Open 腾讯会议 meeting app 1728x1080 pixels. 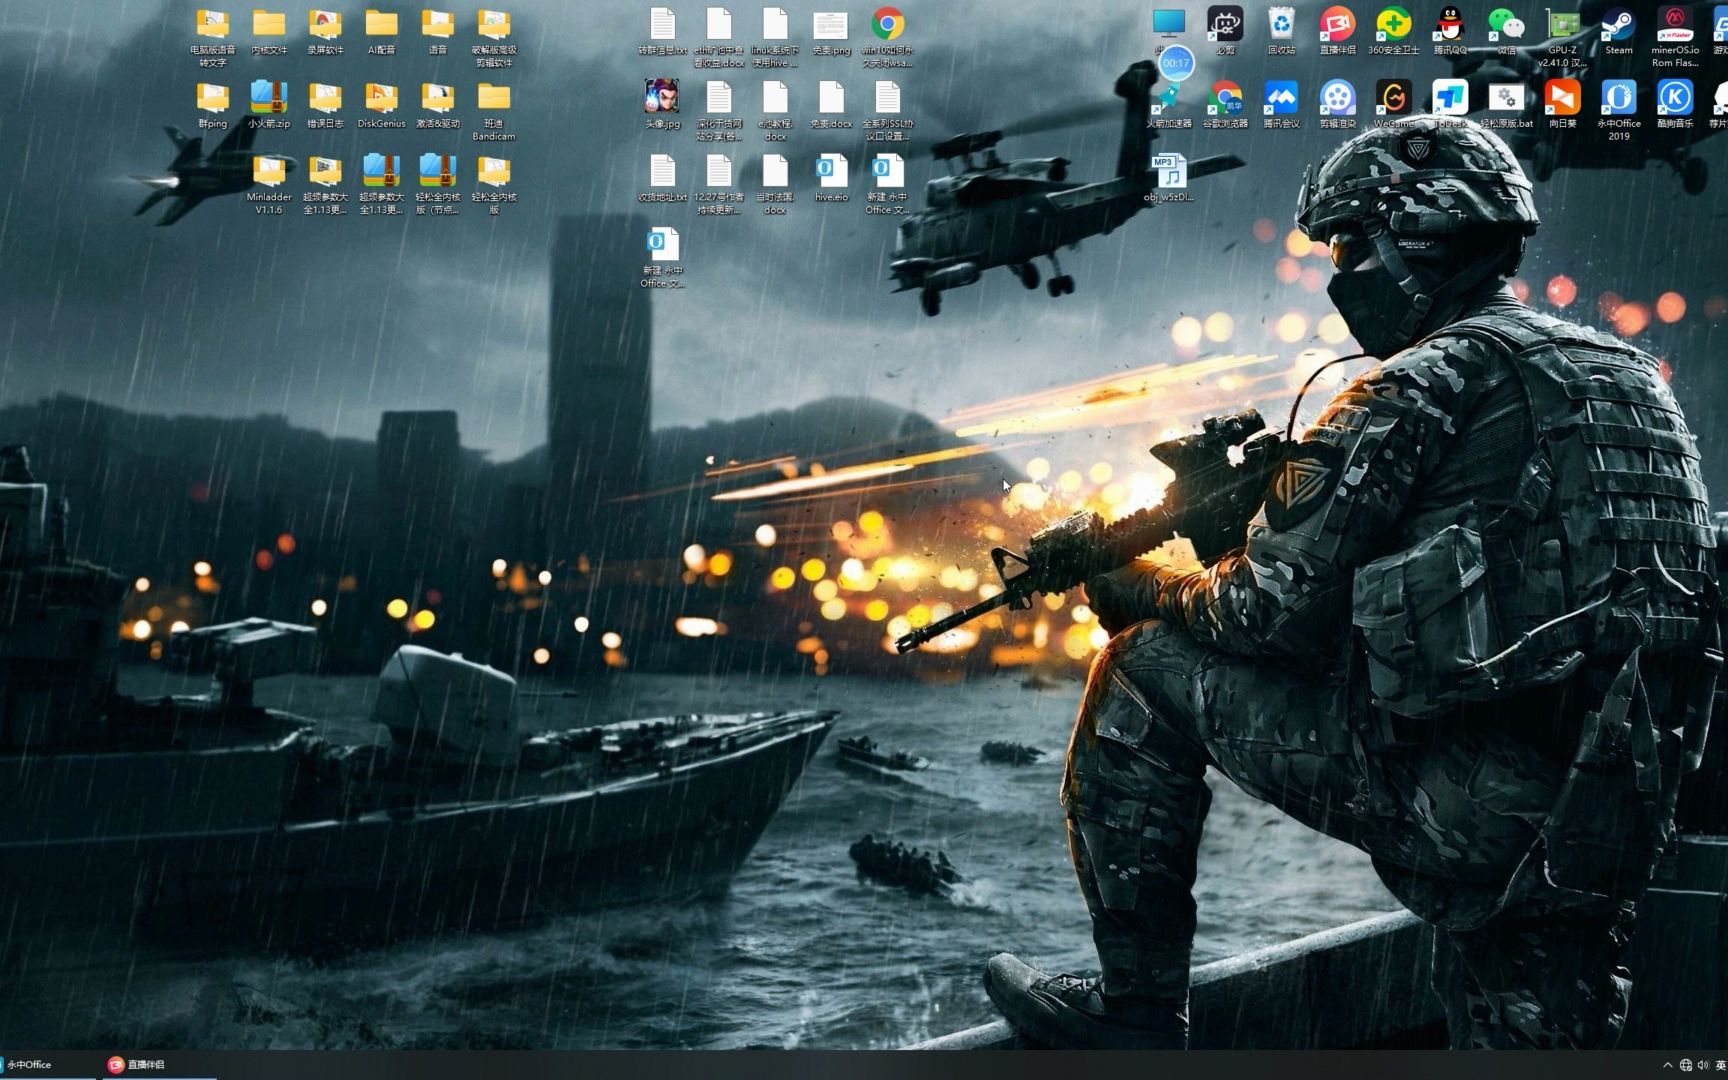pos(1281,104)
